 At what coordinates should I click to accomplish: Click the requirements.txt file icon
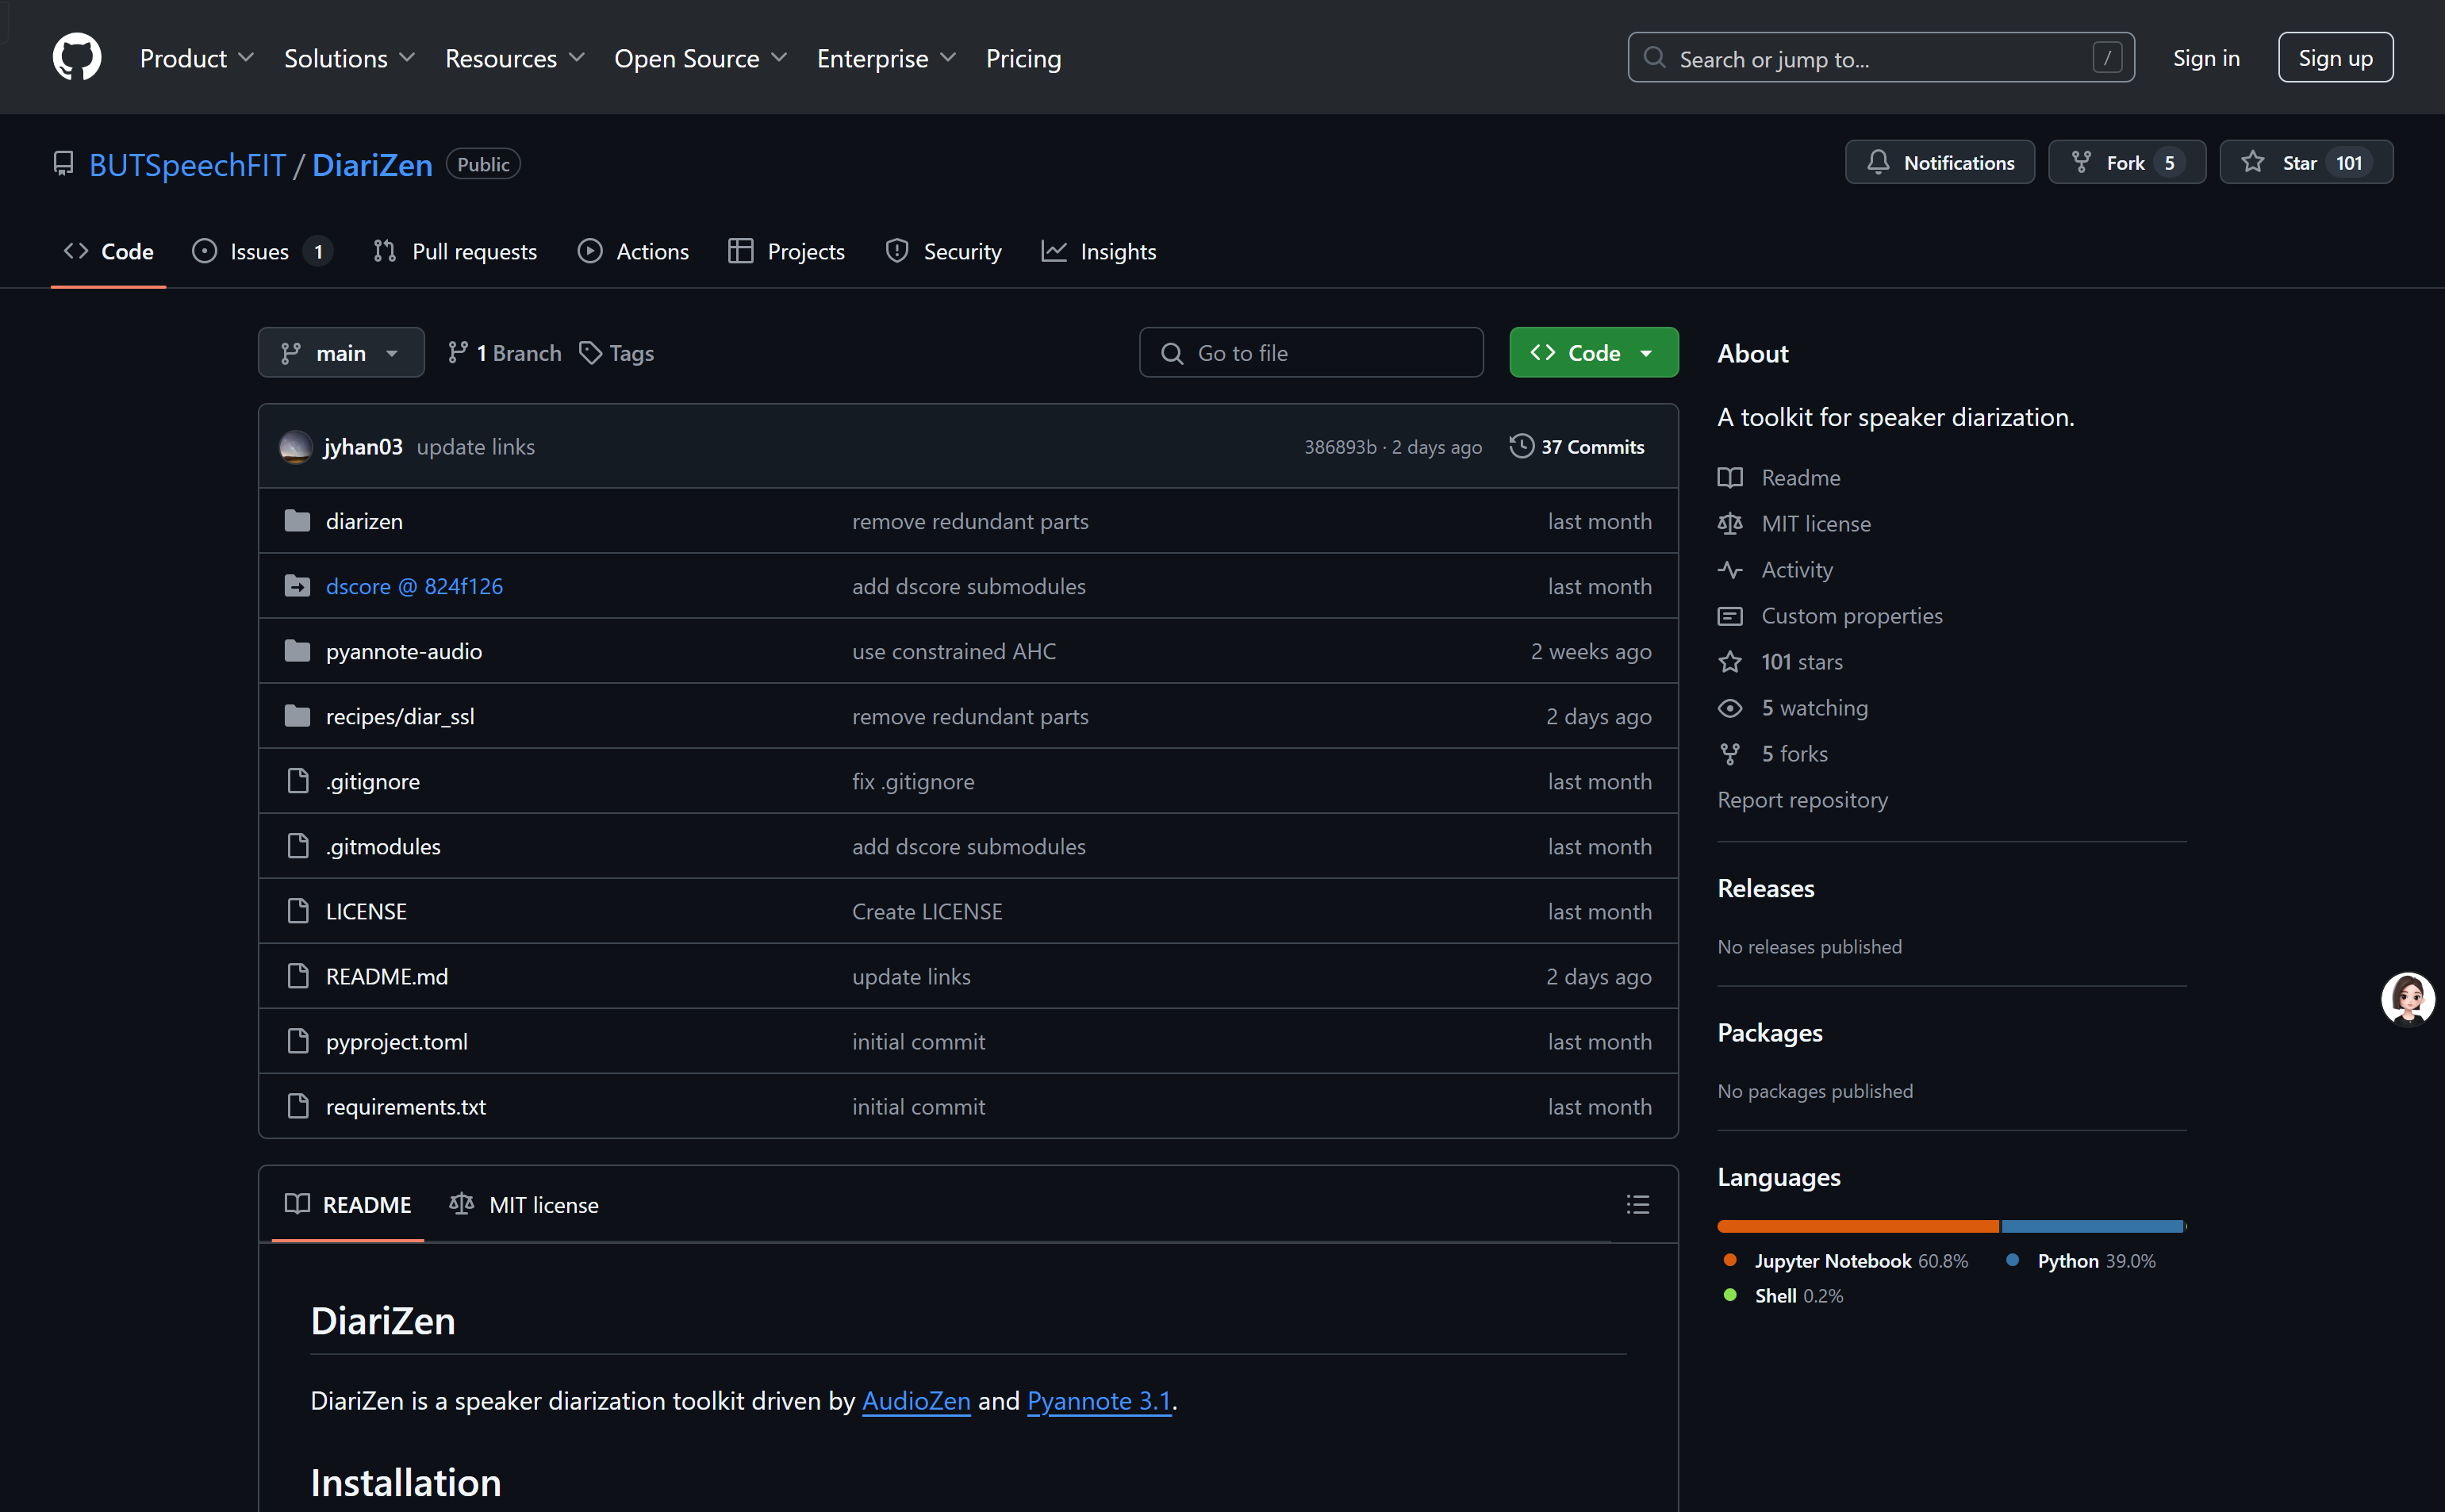[x=298, y=1106]
